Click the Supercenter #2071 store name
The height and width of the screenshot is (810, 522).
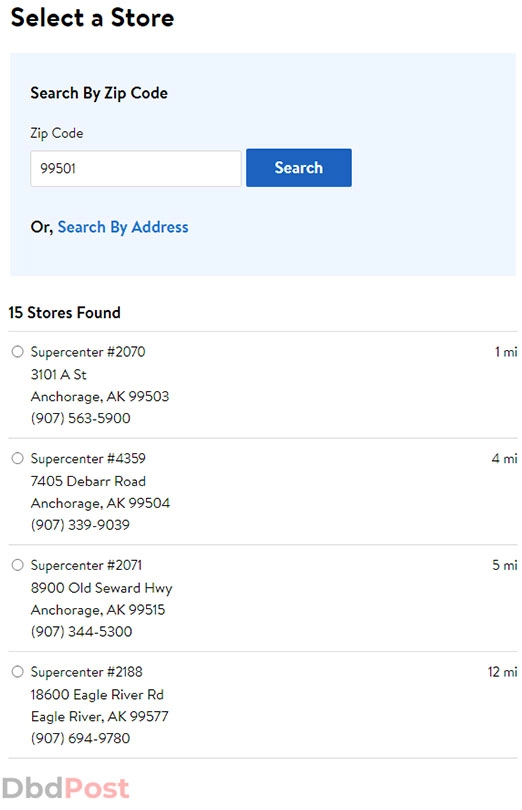click(86, 565)
